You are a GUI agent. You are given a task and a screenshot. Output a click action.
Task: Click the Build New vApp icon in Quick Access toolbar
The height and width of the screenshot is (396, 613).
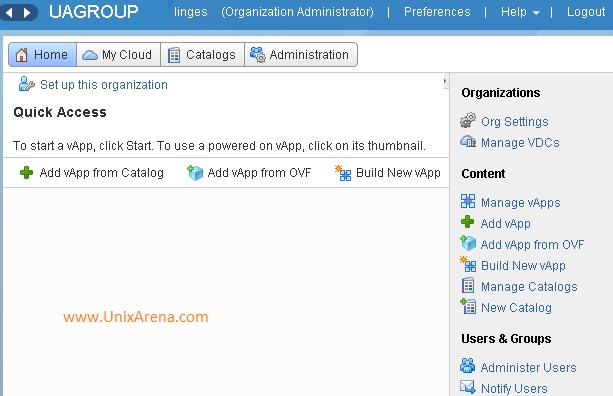point(343,173)
